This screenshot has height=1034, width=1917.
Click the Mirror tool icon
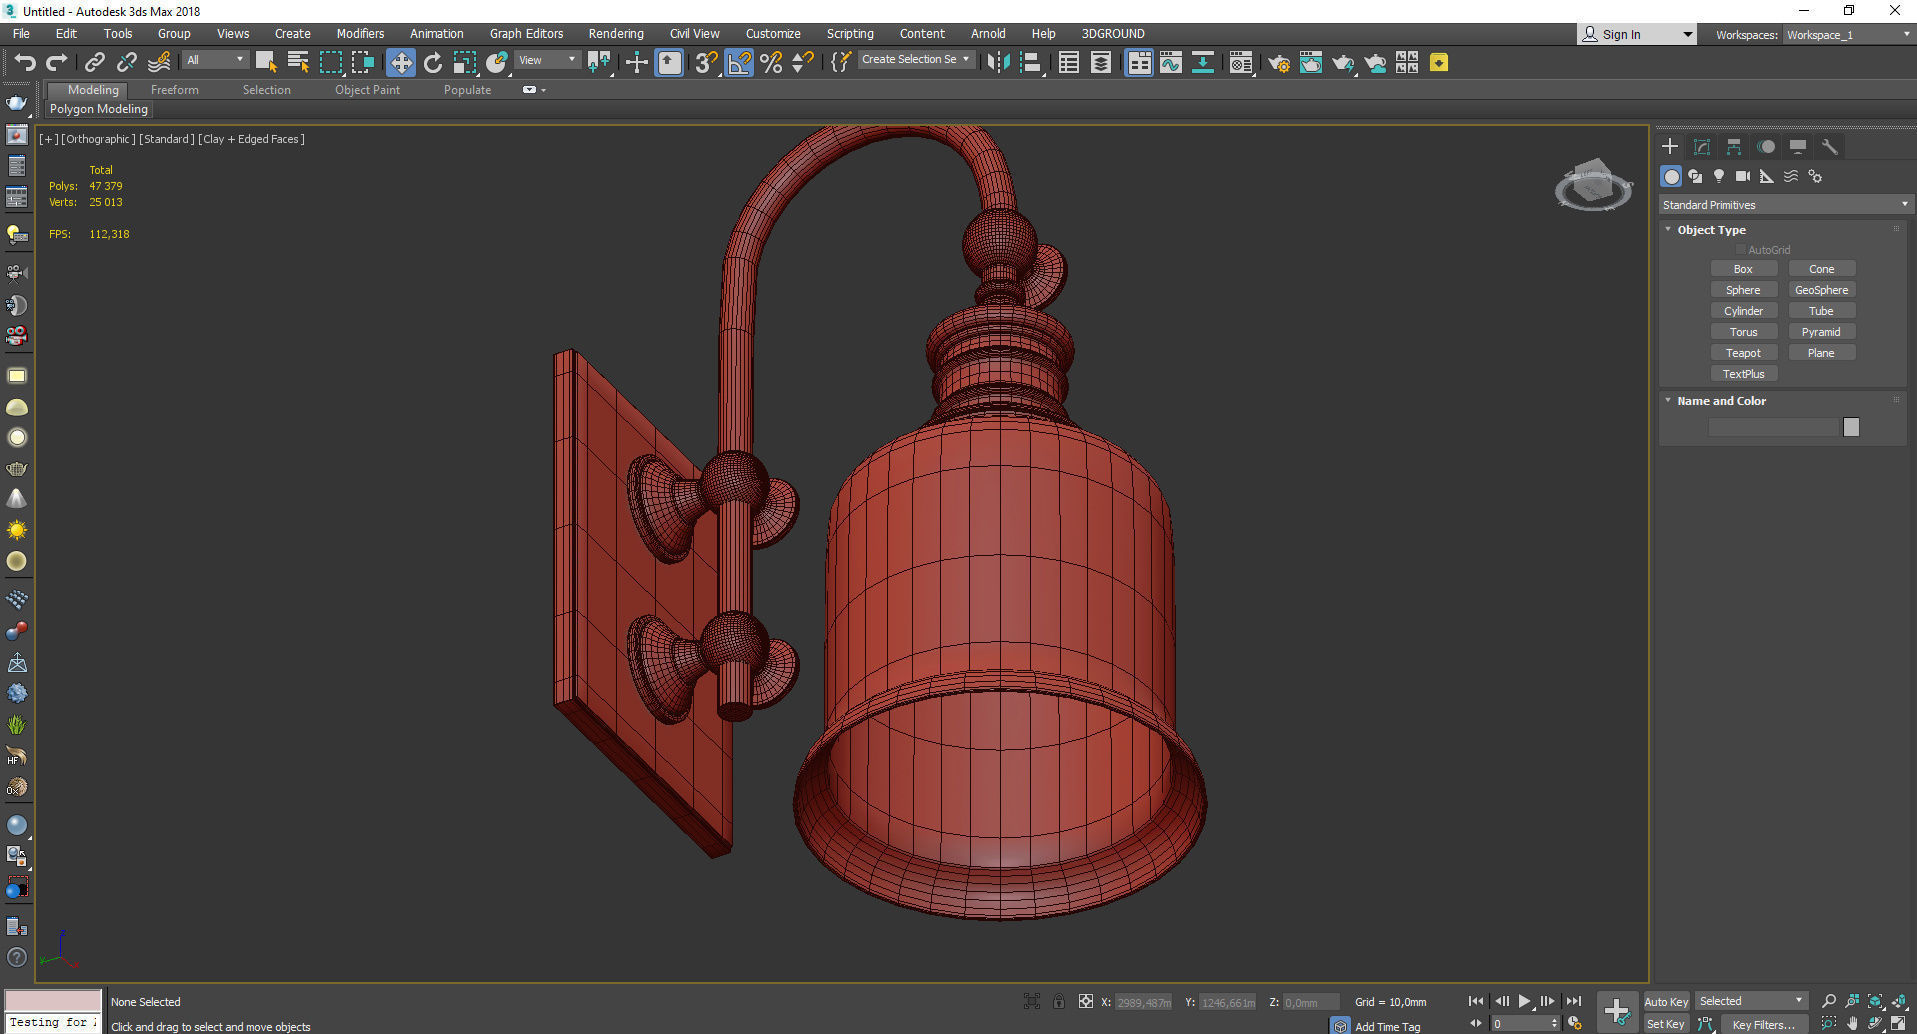(x=997, y=62)
